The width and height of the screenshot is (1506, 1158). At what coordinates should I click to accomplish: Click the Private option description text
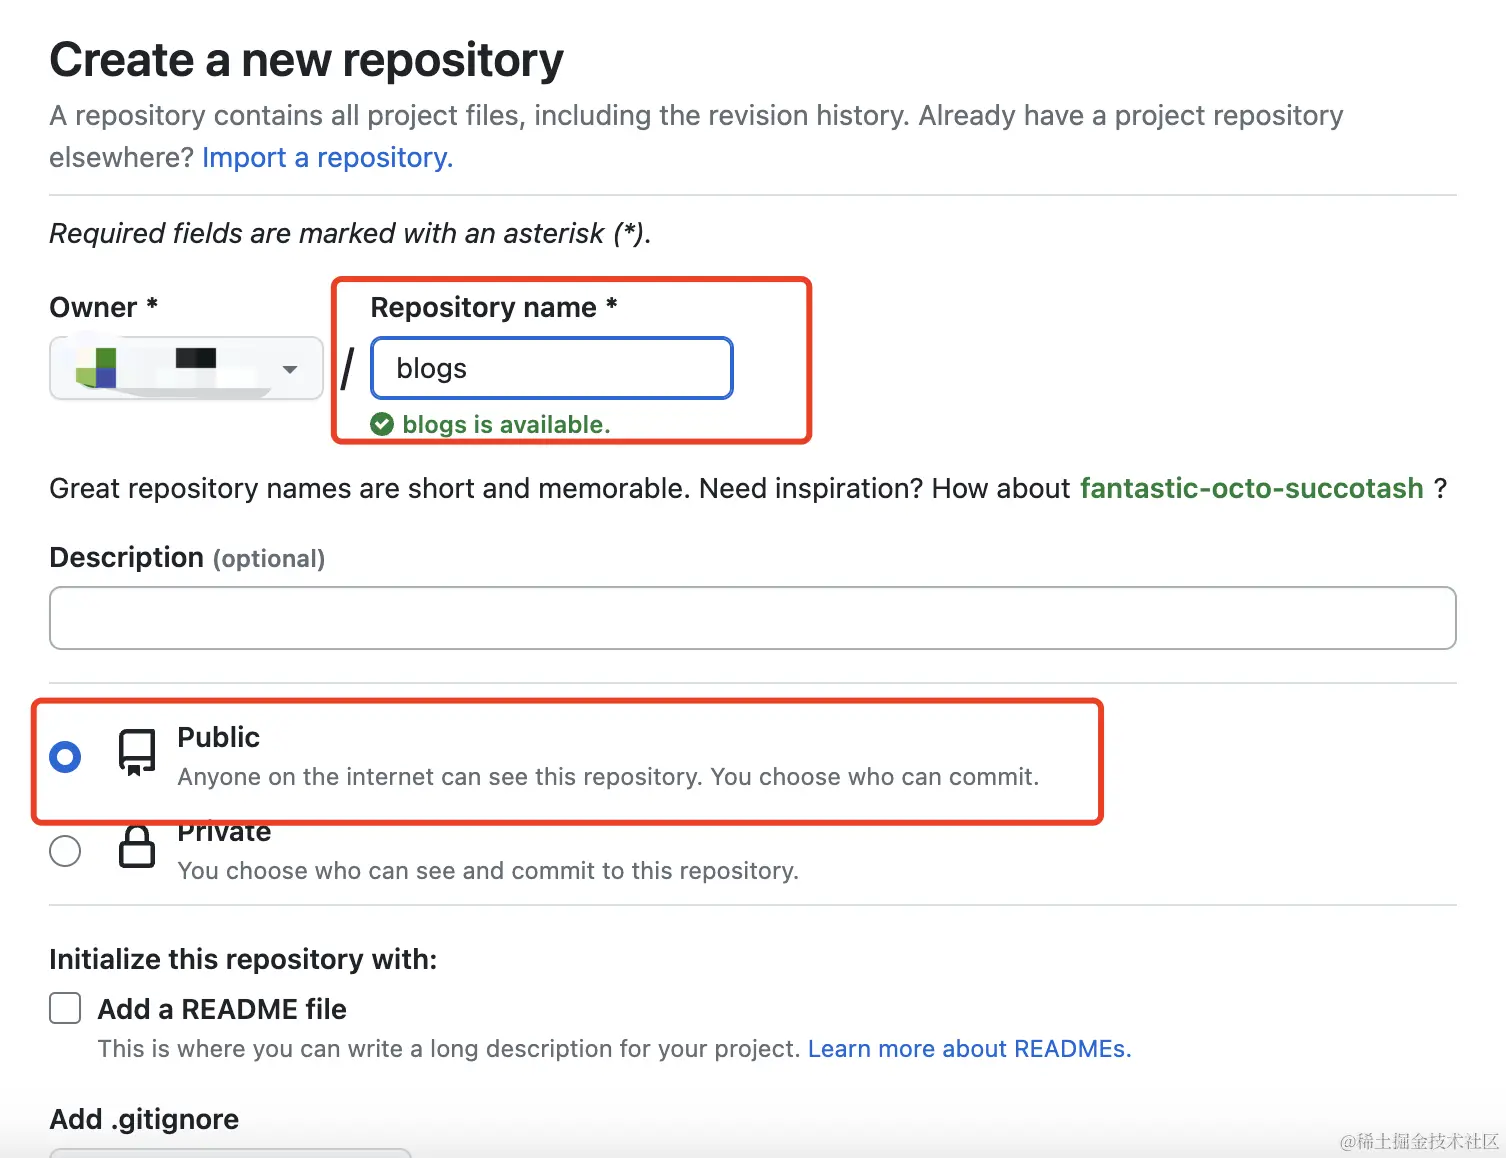click(x=488, y=871)
